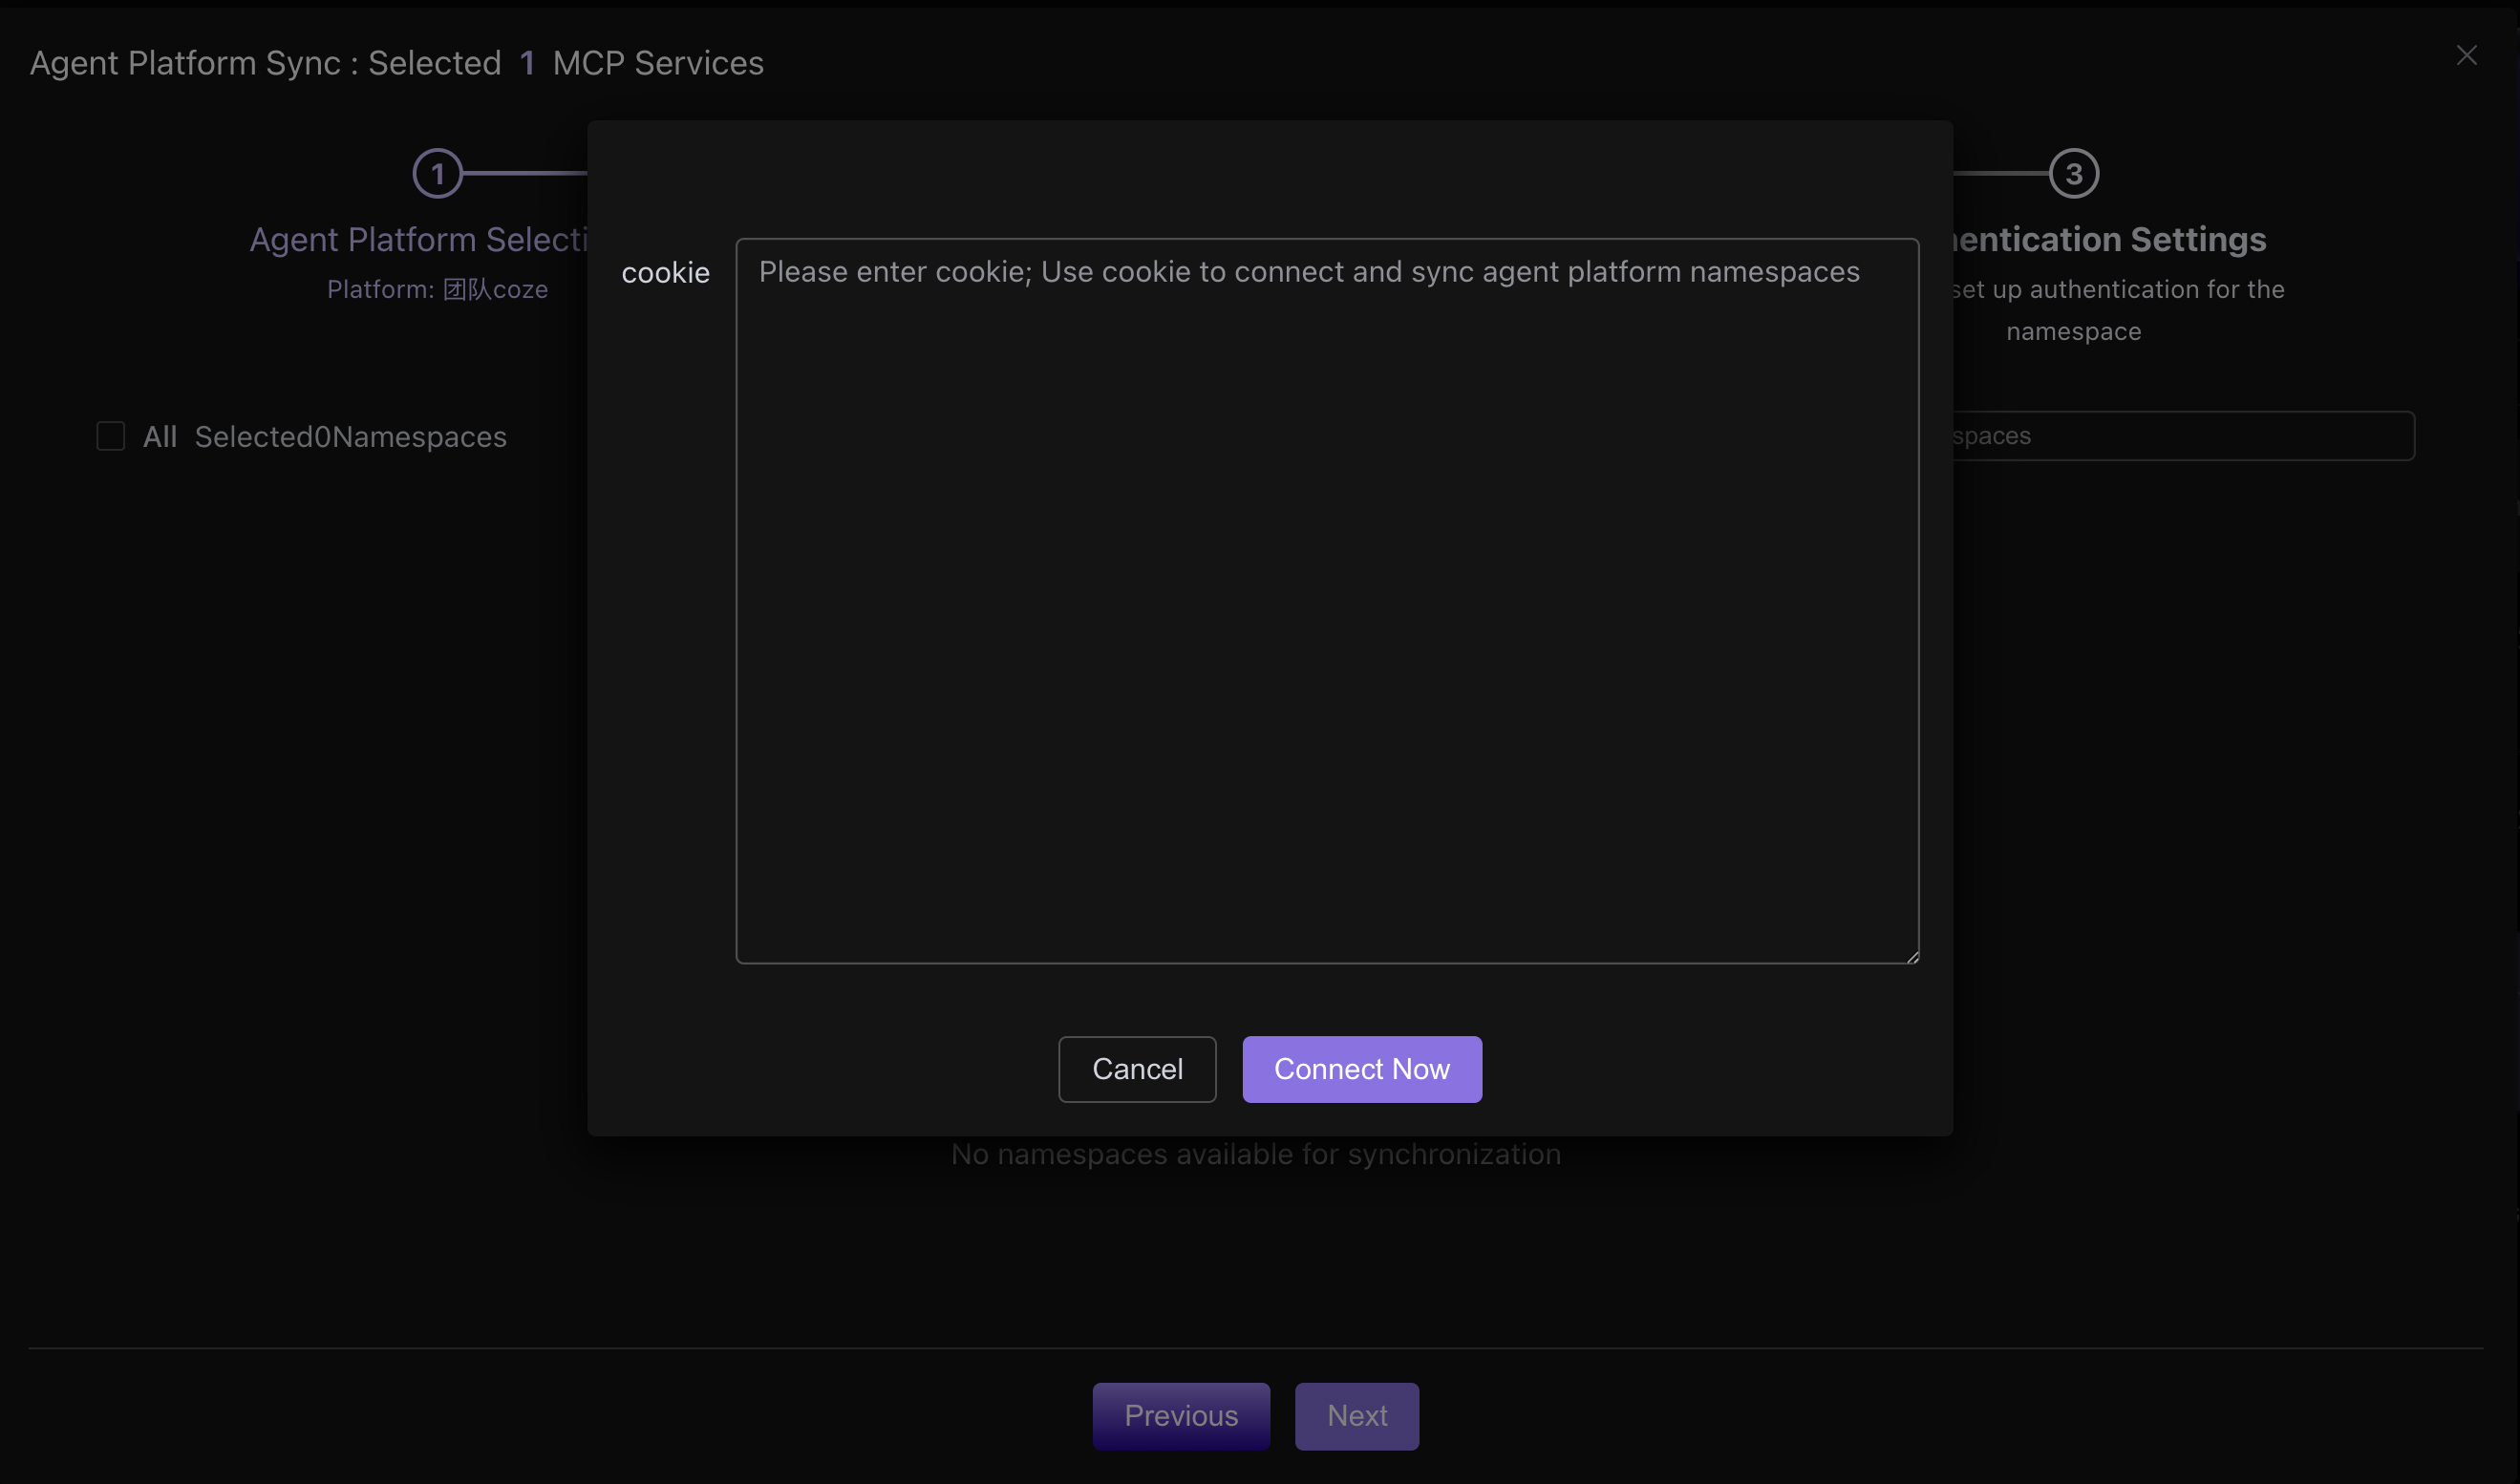This screenshot has height=1484, width=2520.
Task: Click the namespaces search field
Action: click(2183, 436)
